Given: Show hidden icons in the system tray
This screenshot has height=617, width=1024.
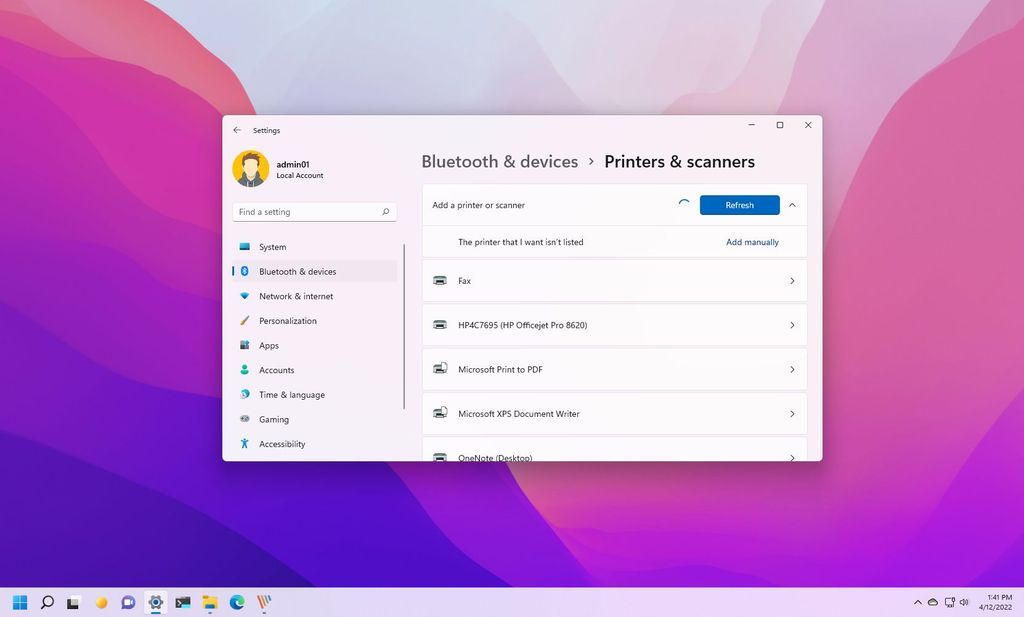Looking at the screenshot, I should click(917, 603).
